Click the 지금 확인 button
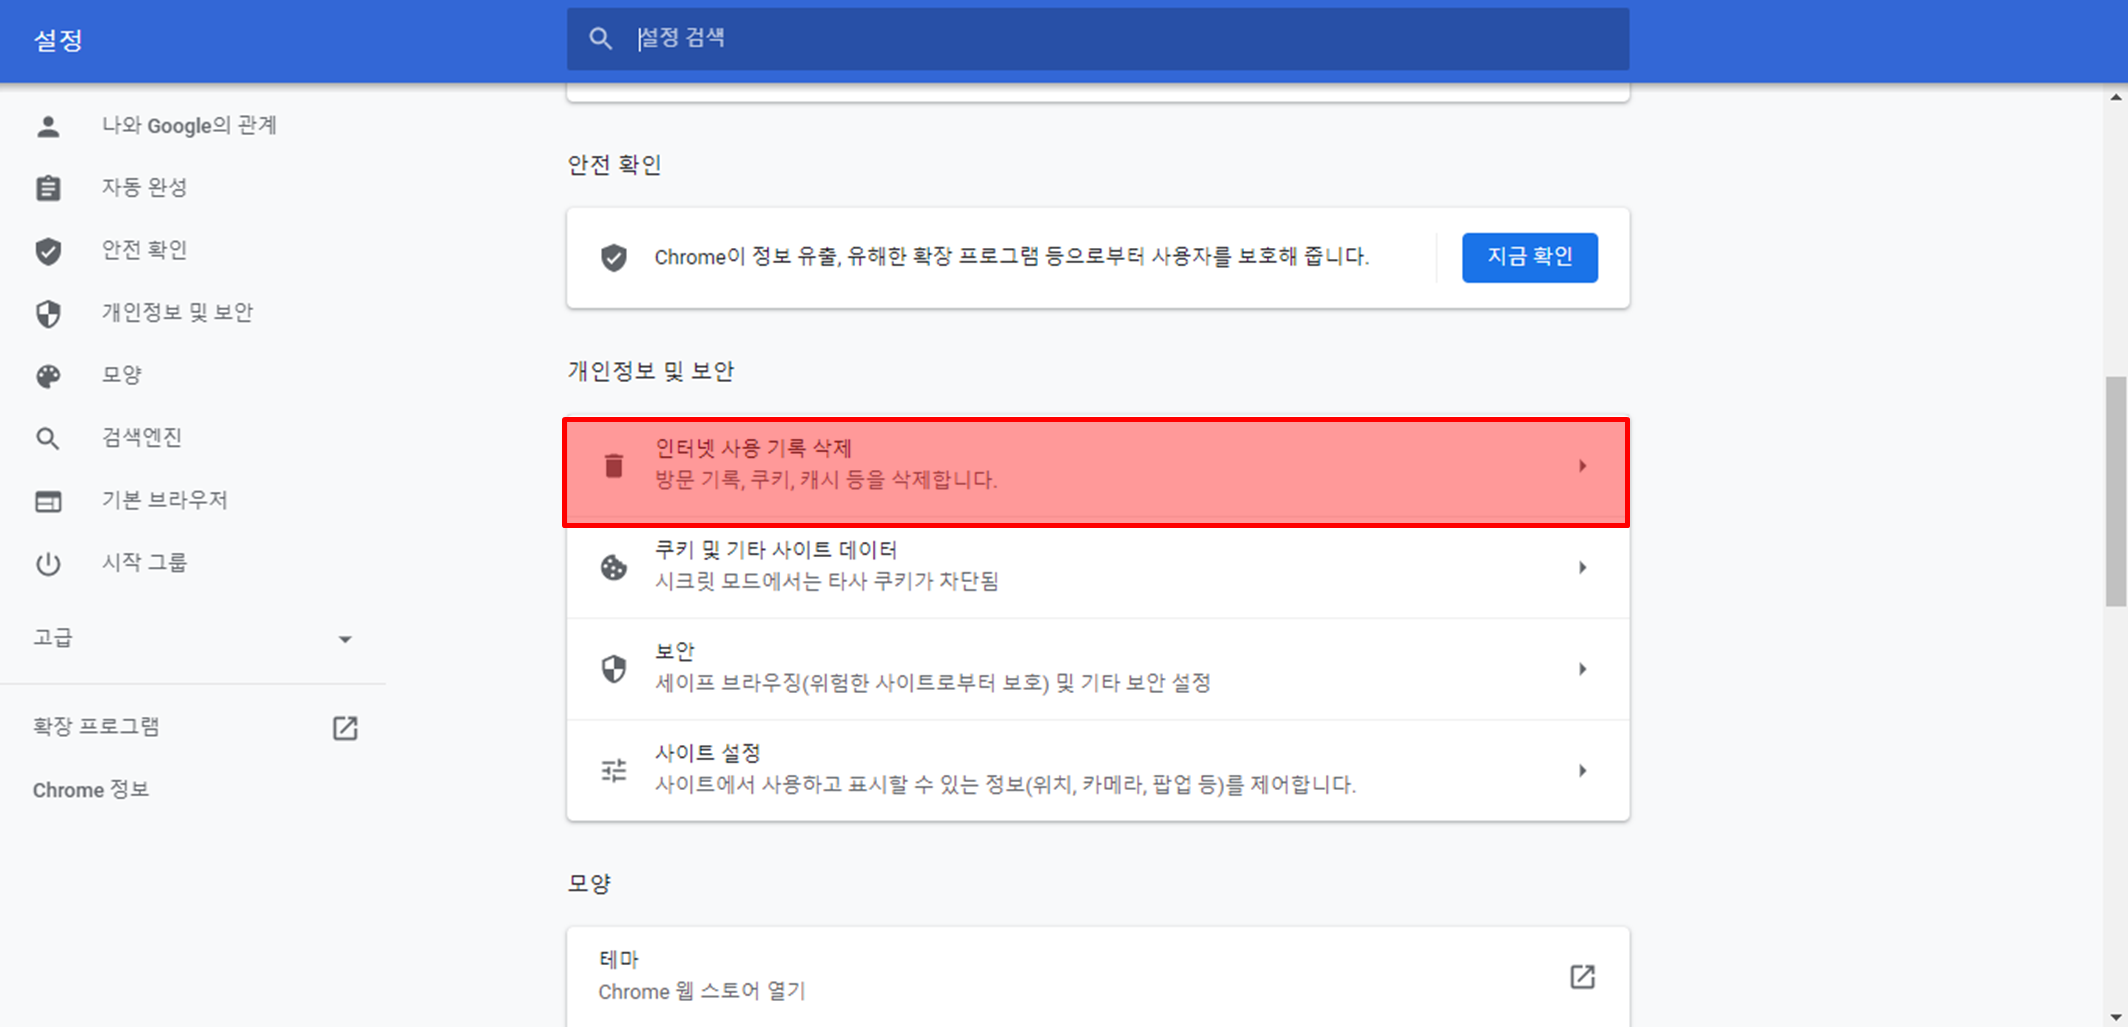Screen dimensions: 2128x1027 (1529, 257)
